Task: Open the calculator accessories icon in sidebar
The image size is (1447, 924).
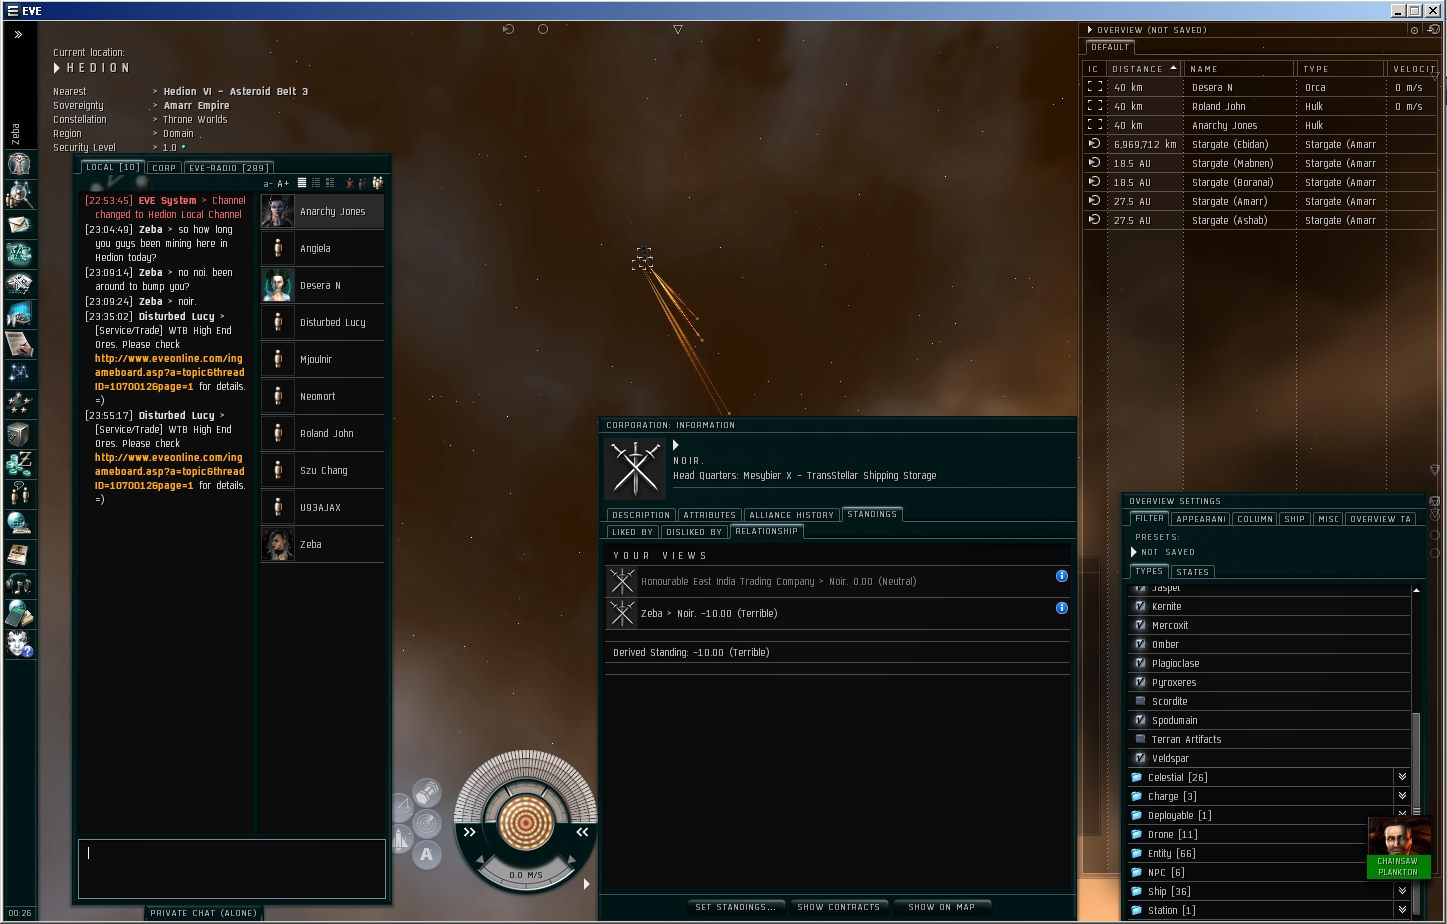Action: (19, 613)
